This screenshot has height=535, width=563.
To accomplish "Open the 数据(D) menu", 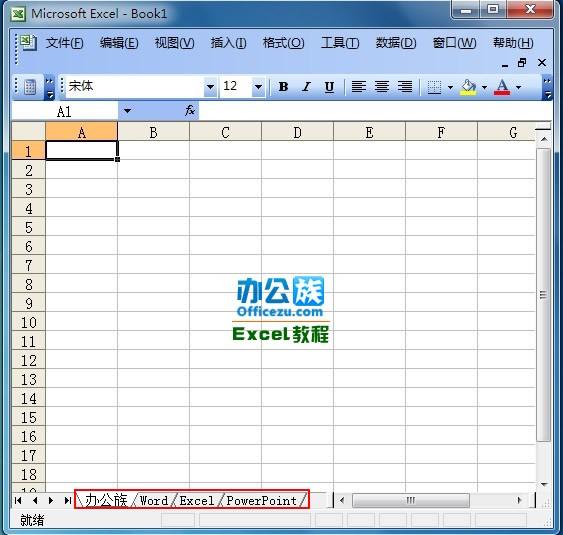I will coord(396,43).
